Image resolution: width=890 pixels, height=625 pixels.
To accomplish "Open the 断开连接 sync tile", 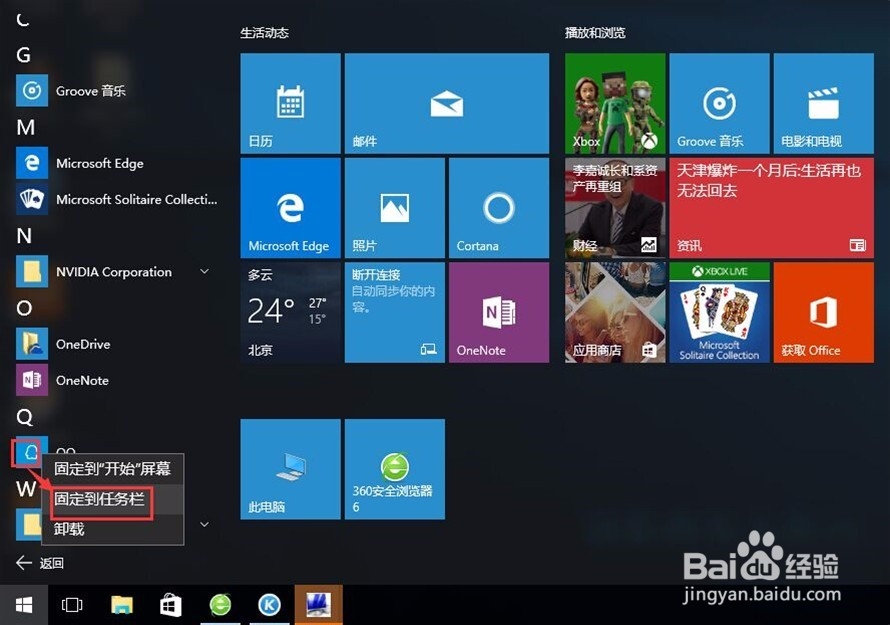I will (394, 312).
